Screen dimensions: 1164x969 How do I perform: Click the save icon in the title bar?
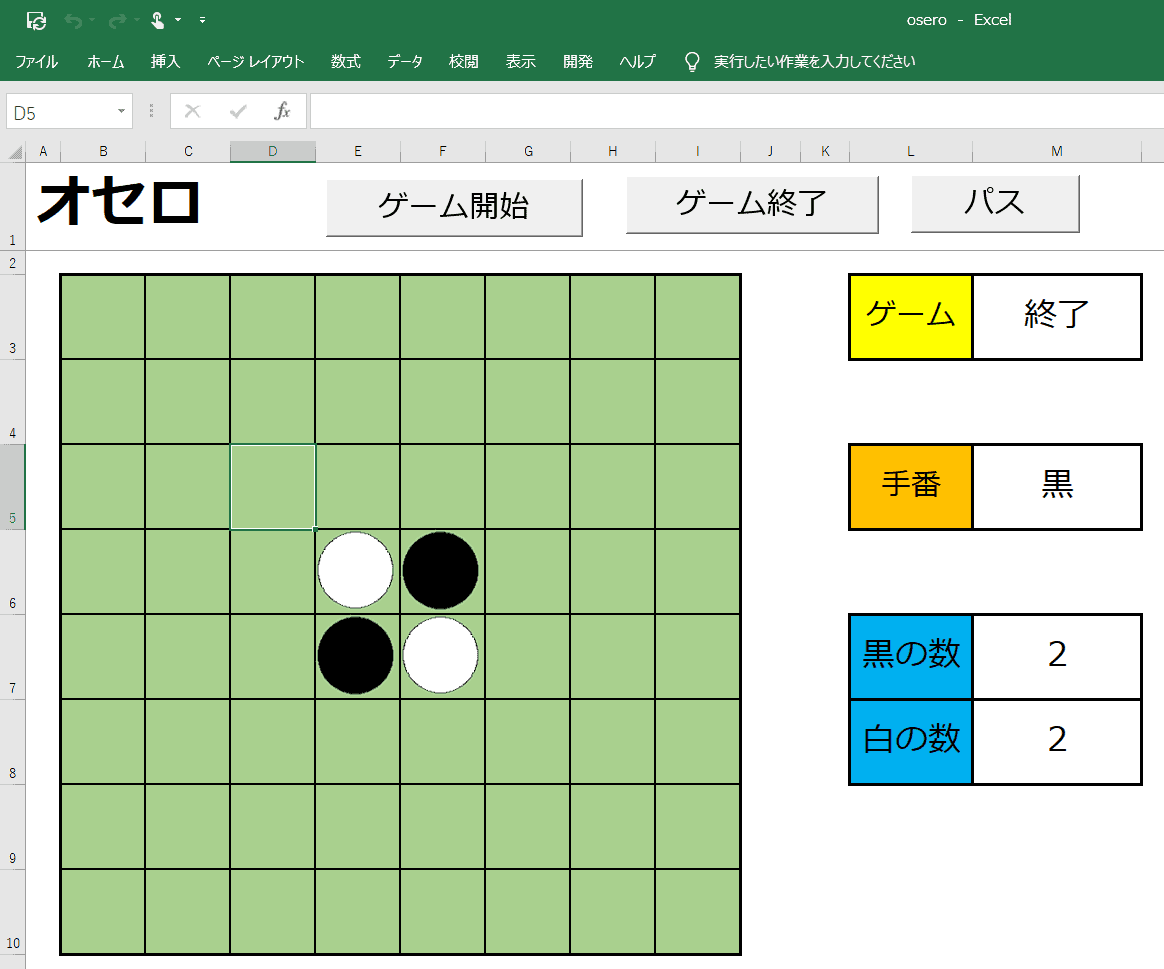point(37,20)
